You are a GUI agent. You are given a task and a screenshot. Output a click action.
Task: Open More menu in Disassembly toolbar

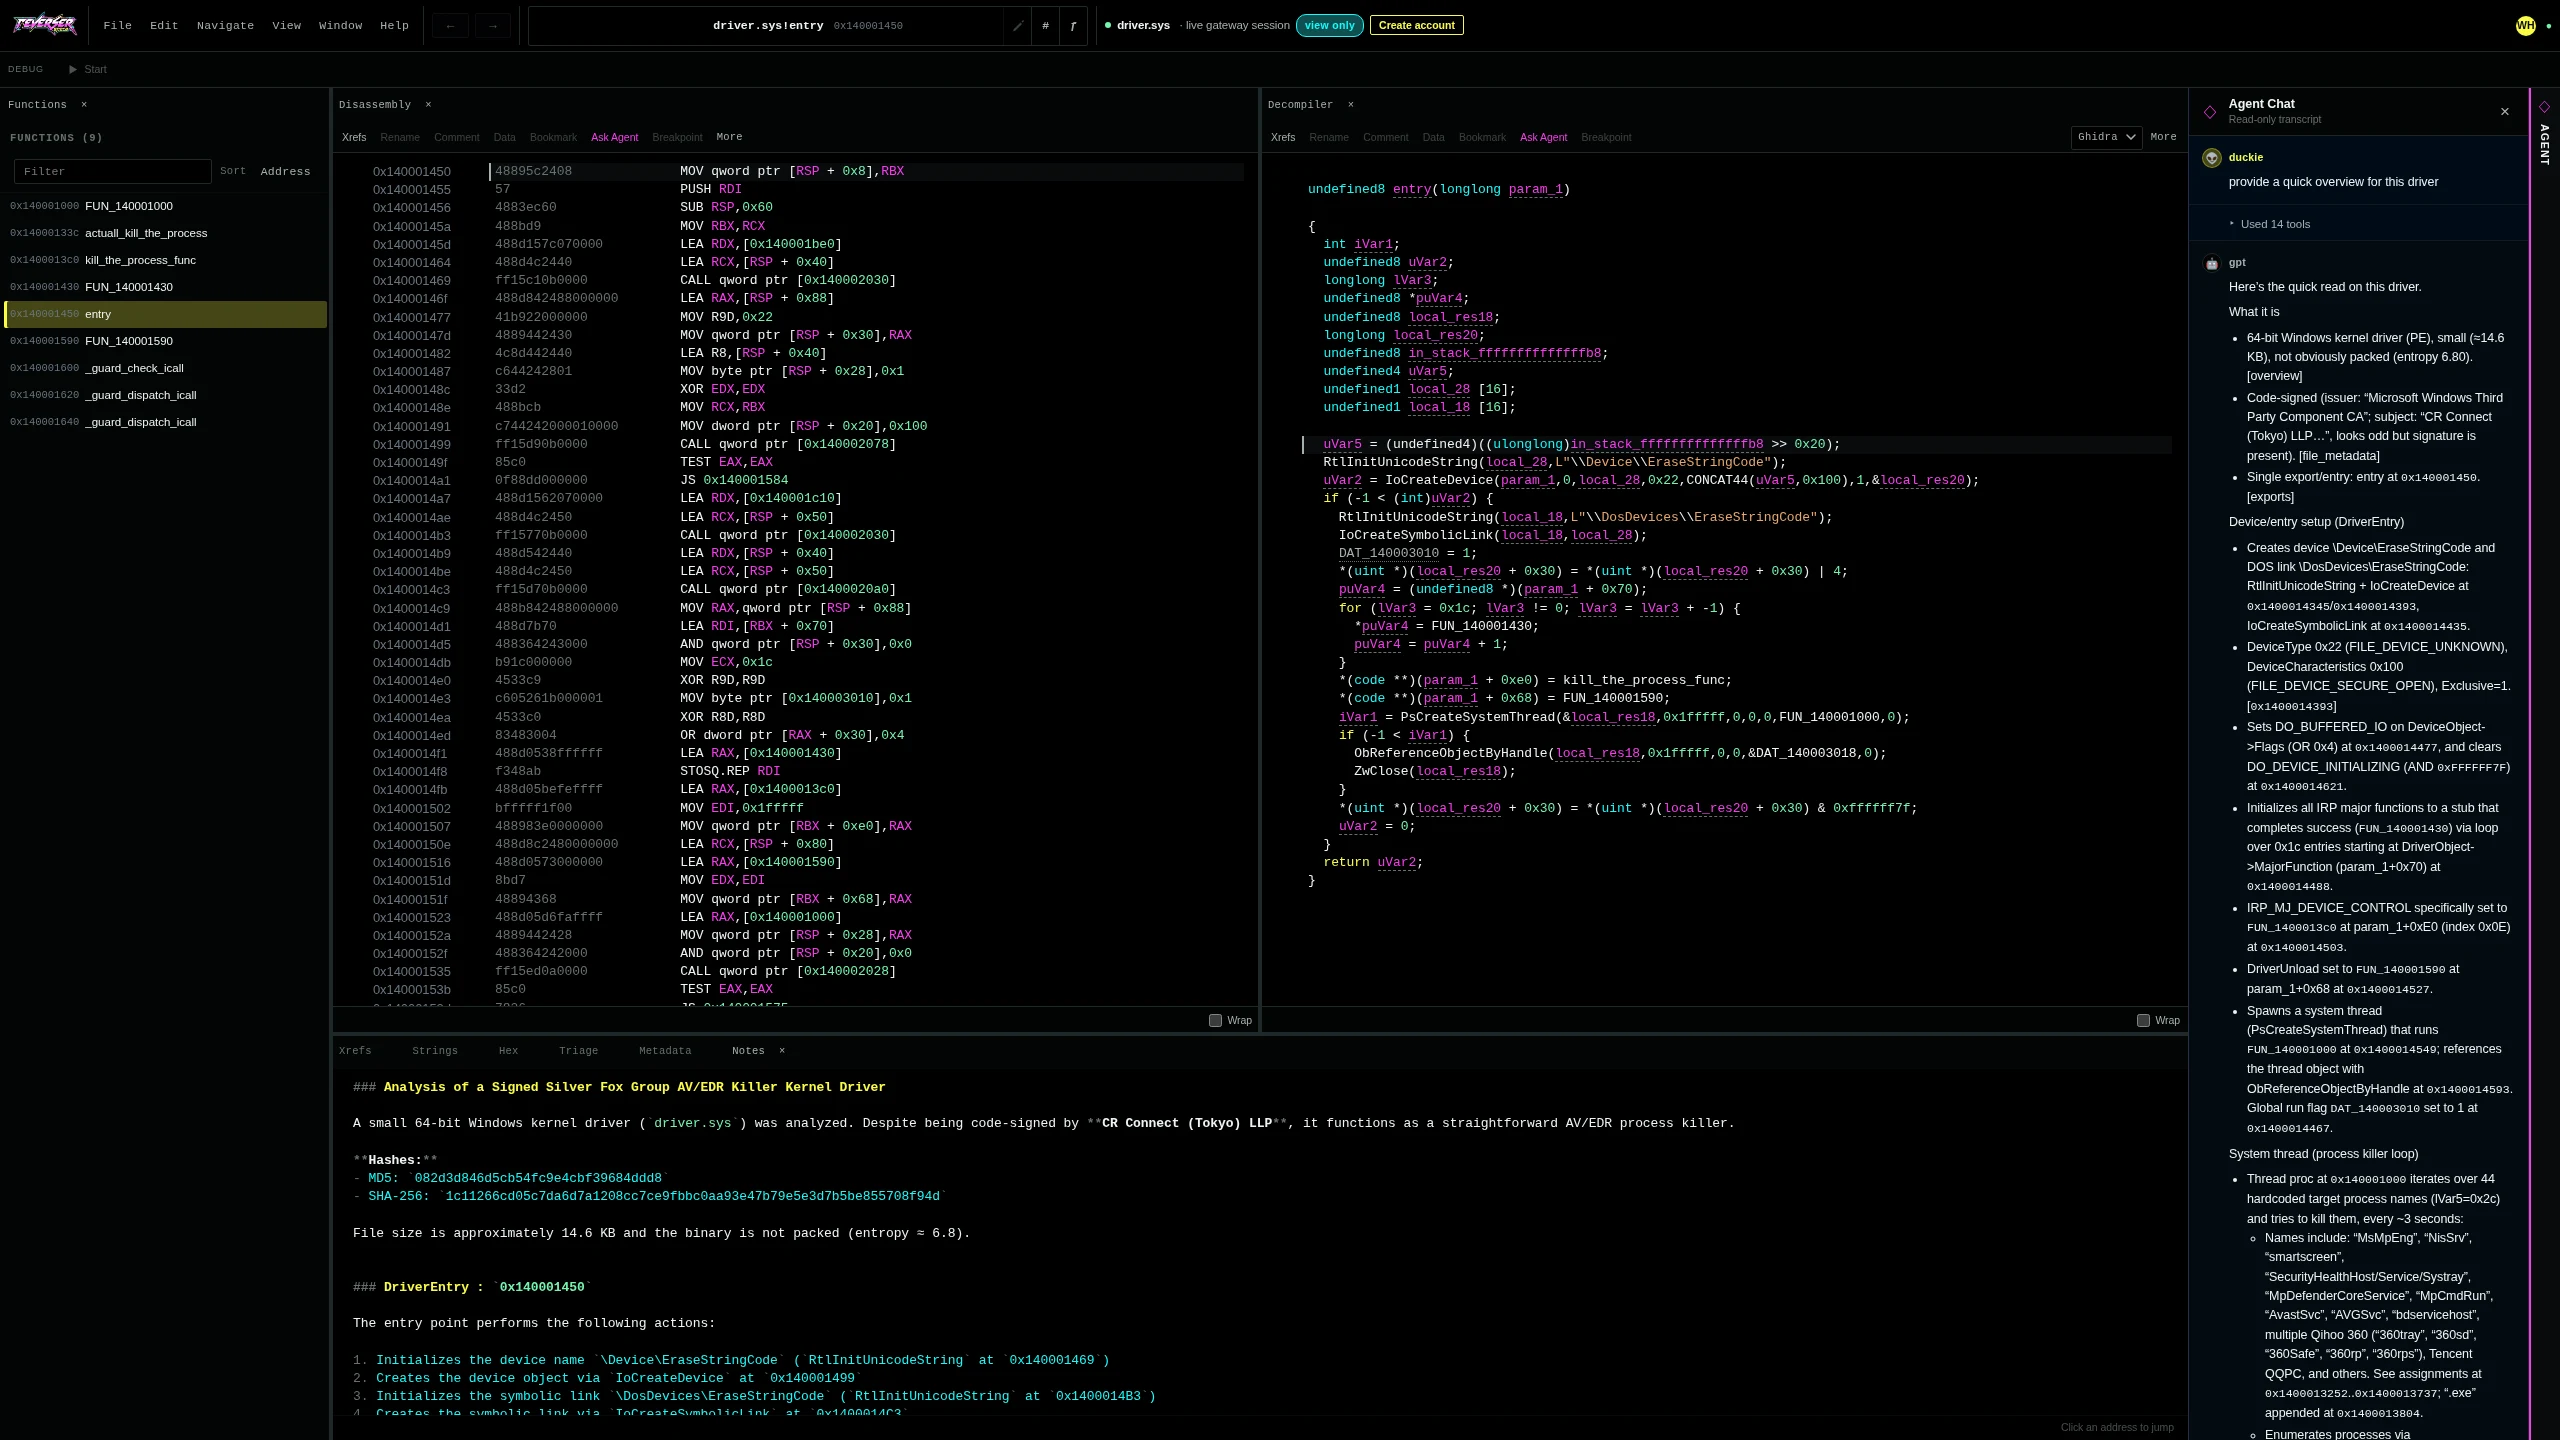point(729,137)
